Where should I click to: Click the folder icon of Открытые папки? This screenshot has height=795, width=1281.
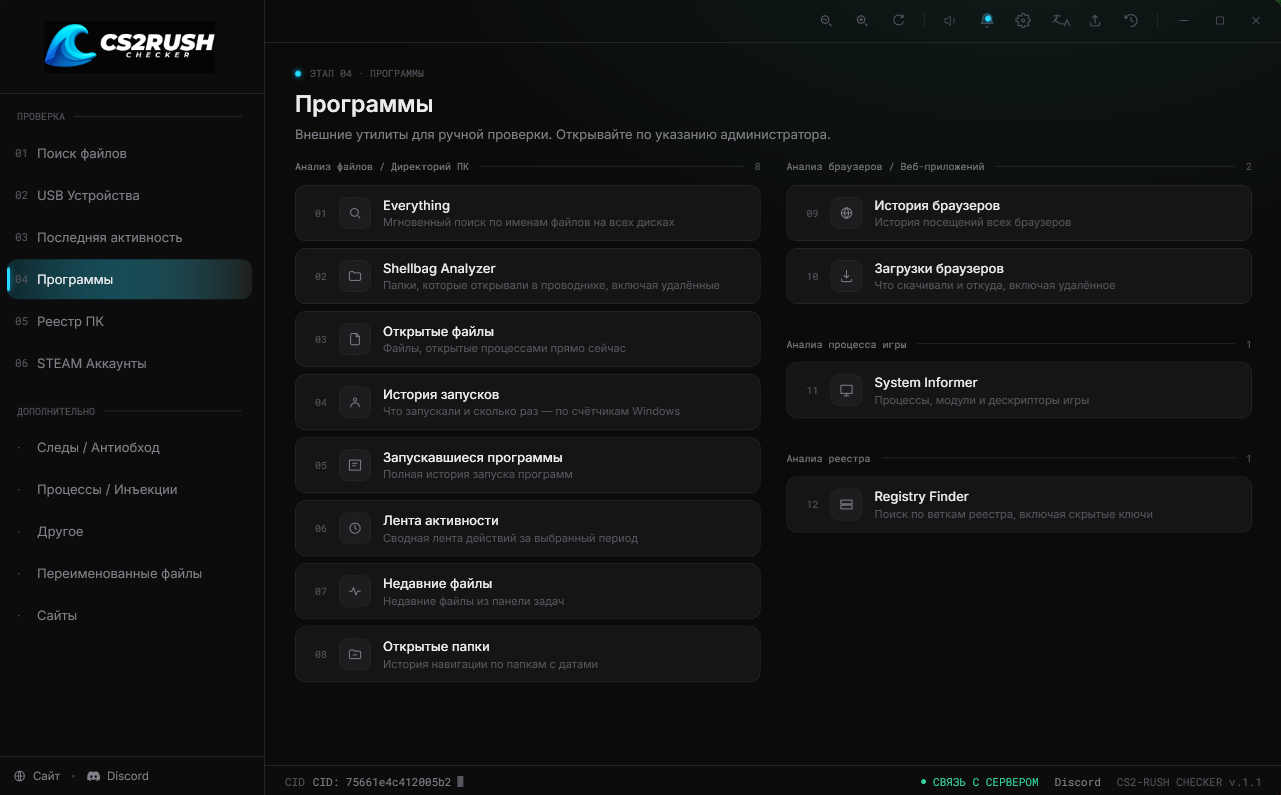pos(355,654)
